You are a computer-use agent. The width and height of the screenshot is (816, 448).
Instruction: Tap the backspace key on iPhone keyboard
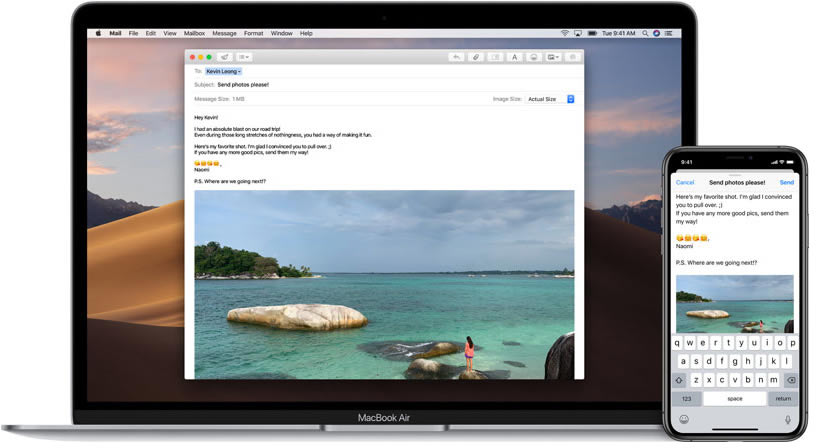[791, 380]
